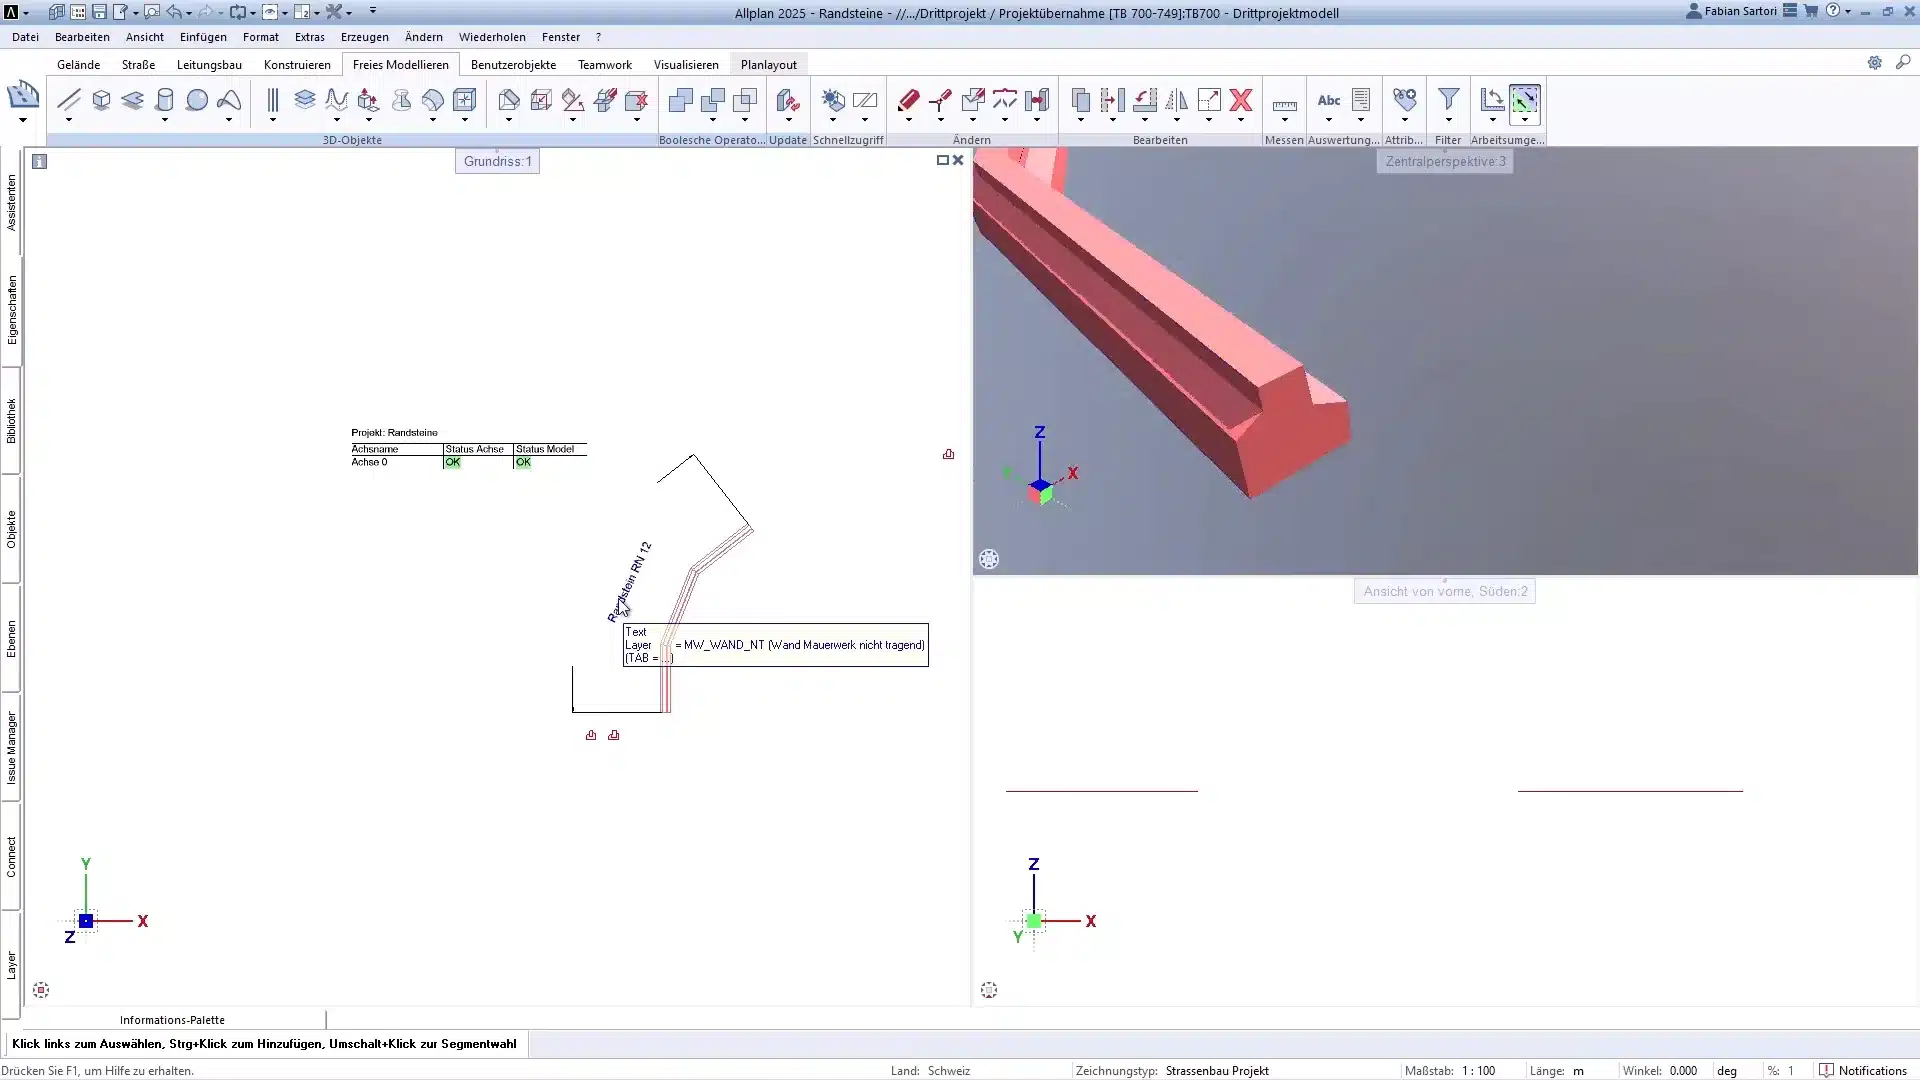Select the Cylinder 3D object tool

(x=165, y=100)
